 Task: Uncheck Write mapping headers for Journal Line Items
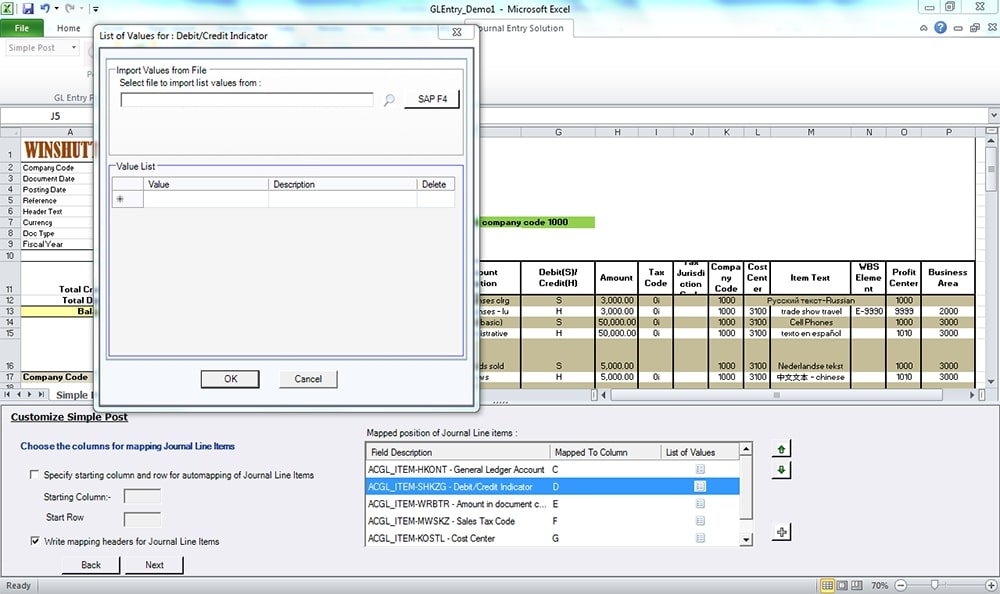click(x=36, y=541)
